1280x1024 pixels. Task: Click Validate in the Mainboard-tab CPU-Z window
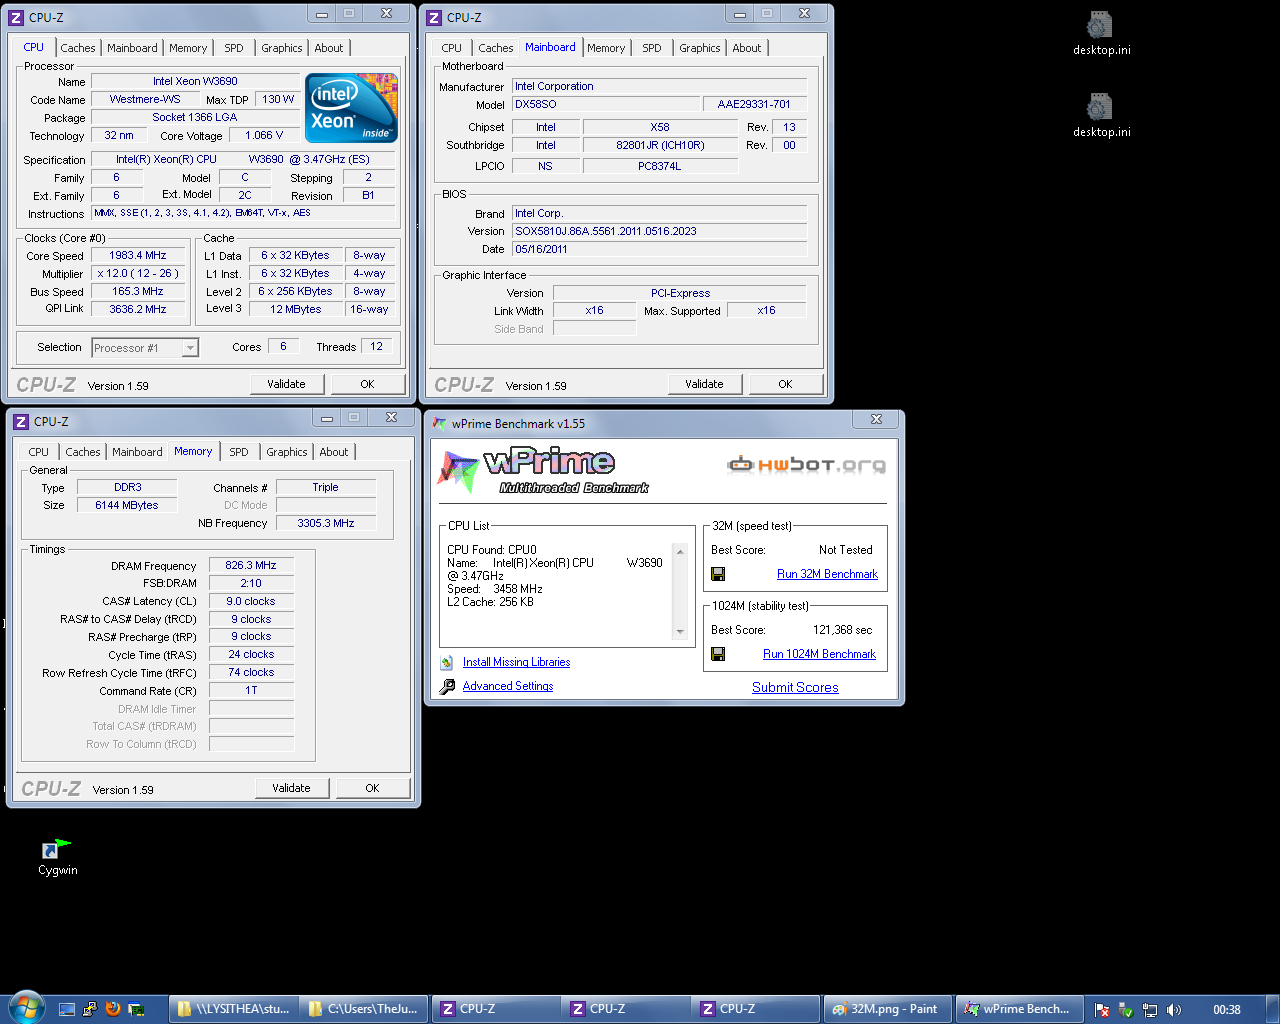tap(704, 384)
